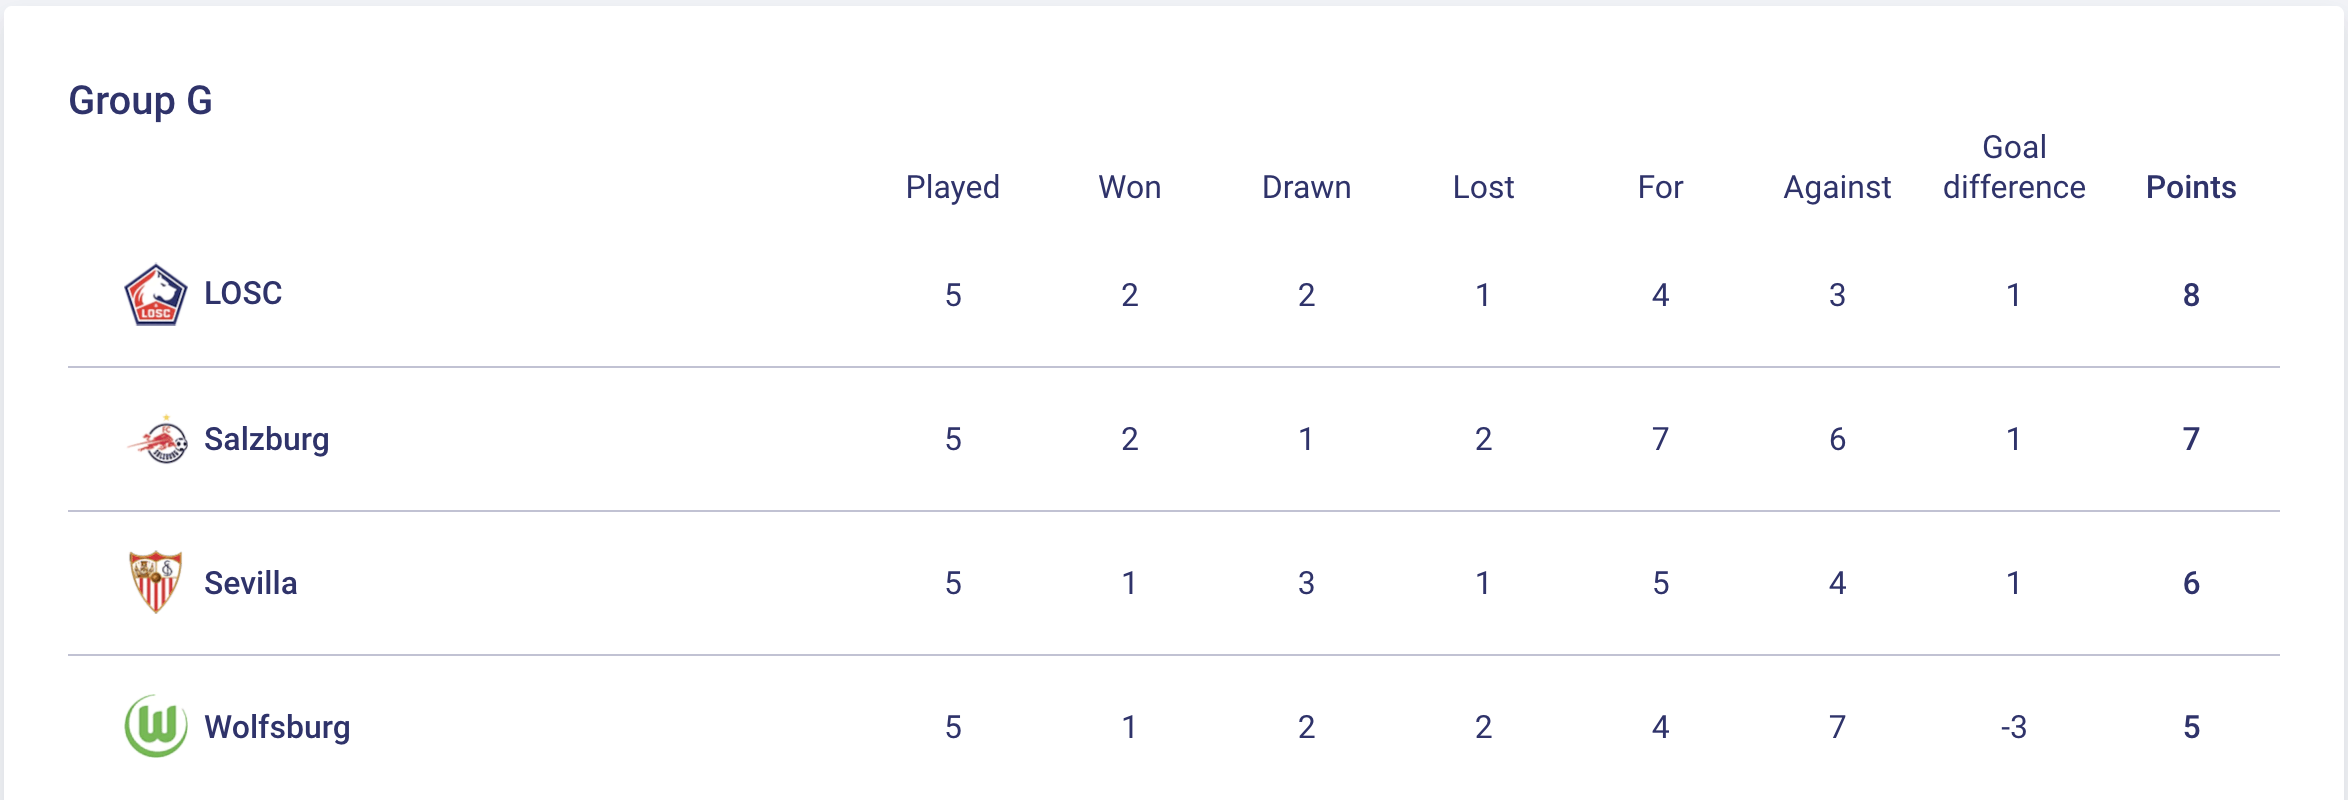Select the Drawn column header
The height and width of the screenshot is (800, 2348).
[1306, 187]
